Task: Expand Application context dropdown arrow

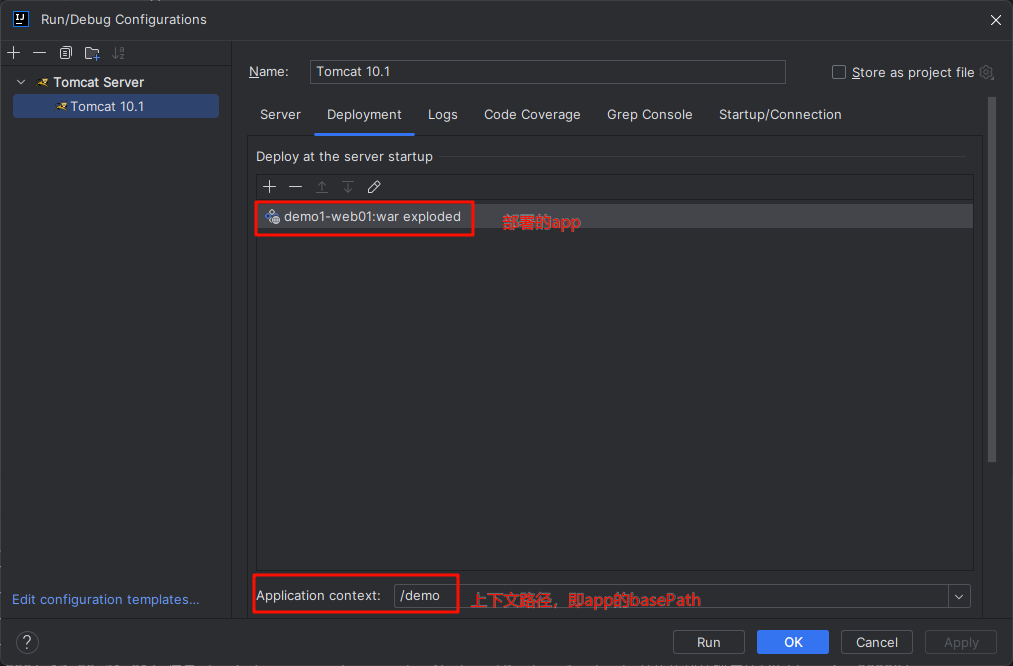Action: [959, 596]
